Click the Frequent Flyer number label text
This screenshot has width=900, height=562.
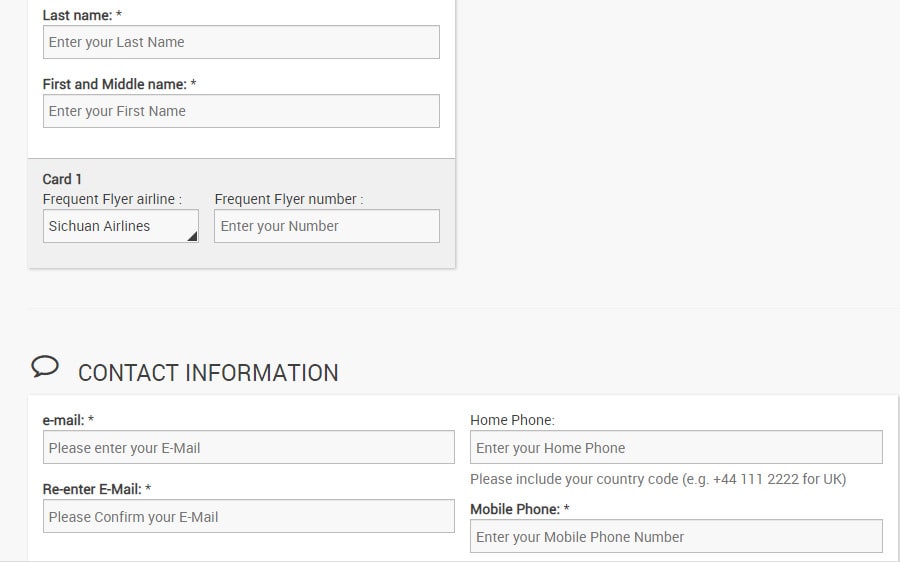(x=289, y=199)
